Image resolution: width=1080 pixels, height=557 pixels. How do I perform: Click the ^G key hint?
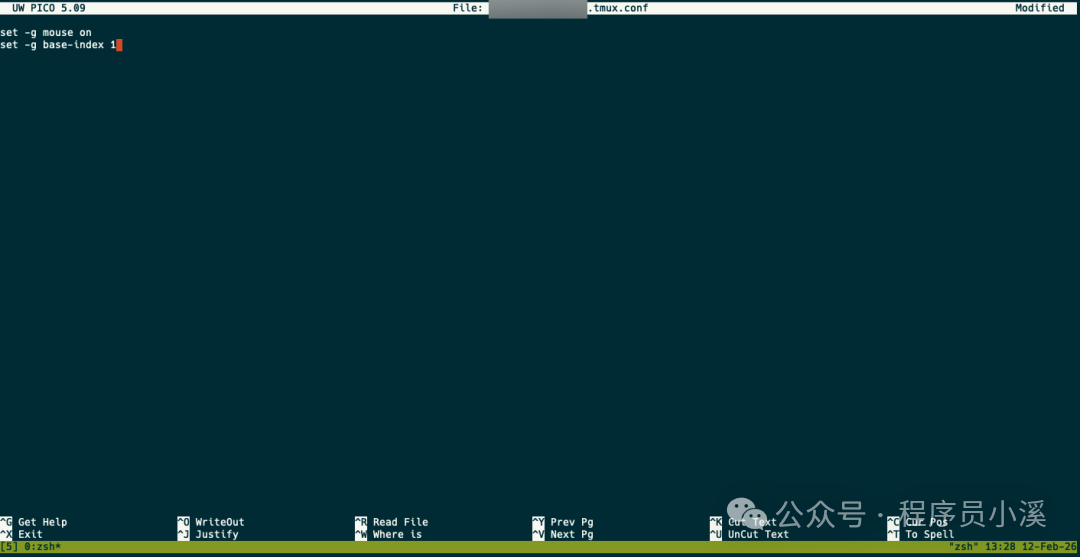pos(6,522)
